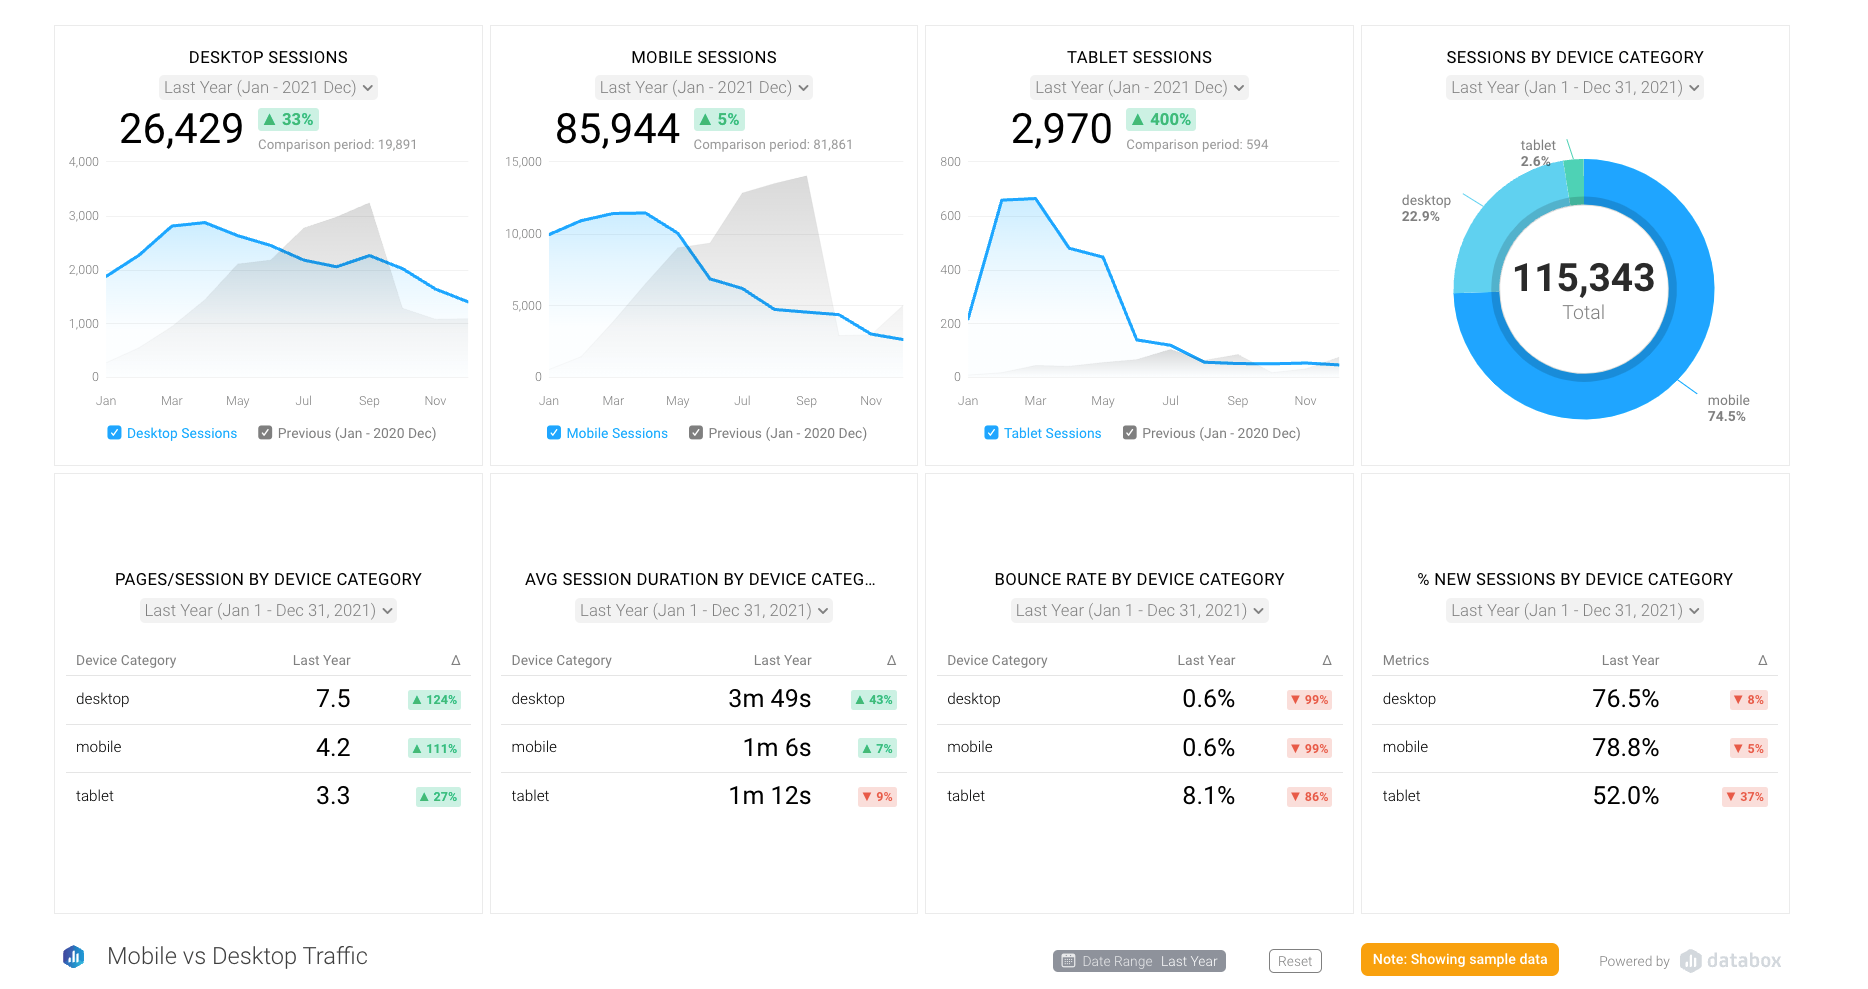The width and height of the screenshot is (1868, 989).
Task: Click the 8.1% tablet bounce rate value
Action: (x=1208, y=796)
